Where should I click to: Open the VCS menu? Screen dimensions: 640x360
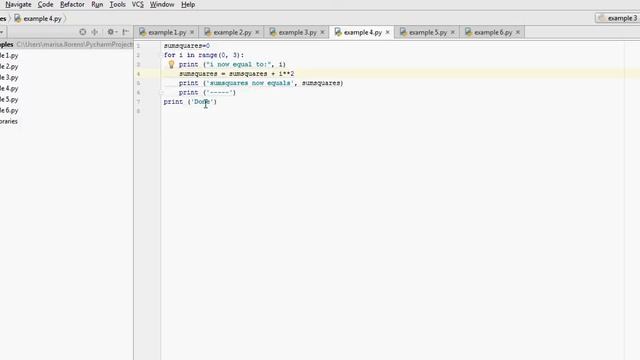(x=138, y=4)
